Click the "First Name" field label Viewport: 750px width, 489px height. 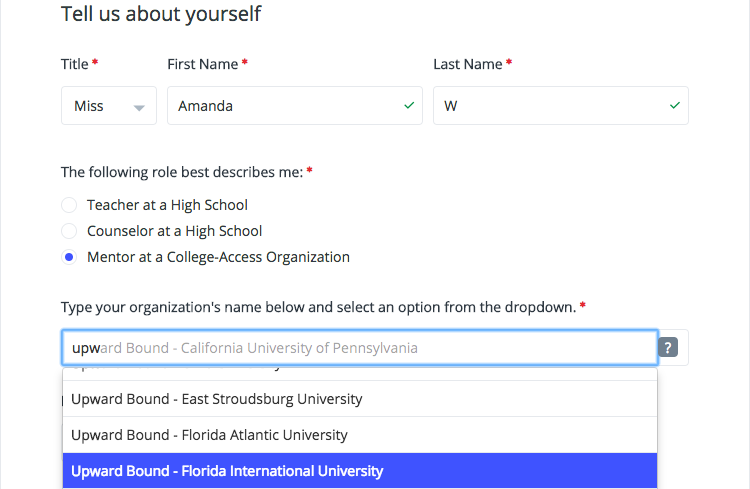coord(203,64)
